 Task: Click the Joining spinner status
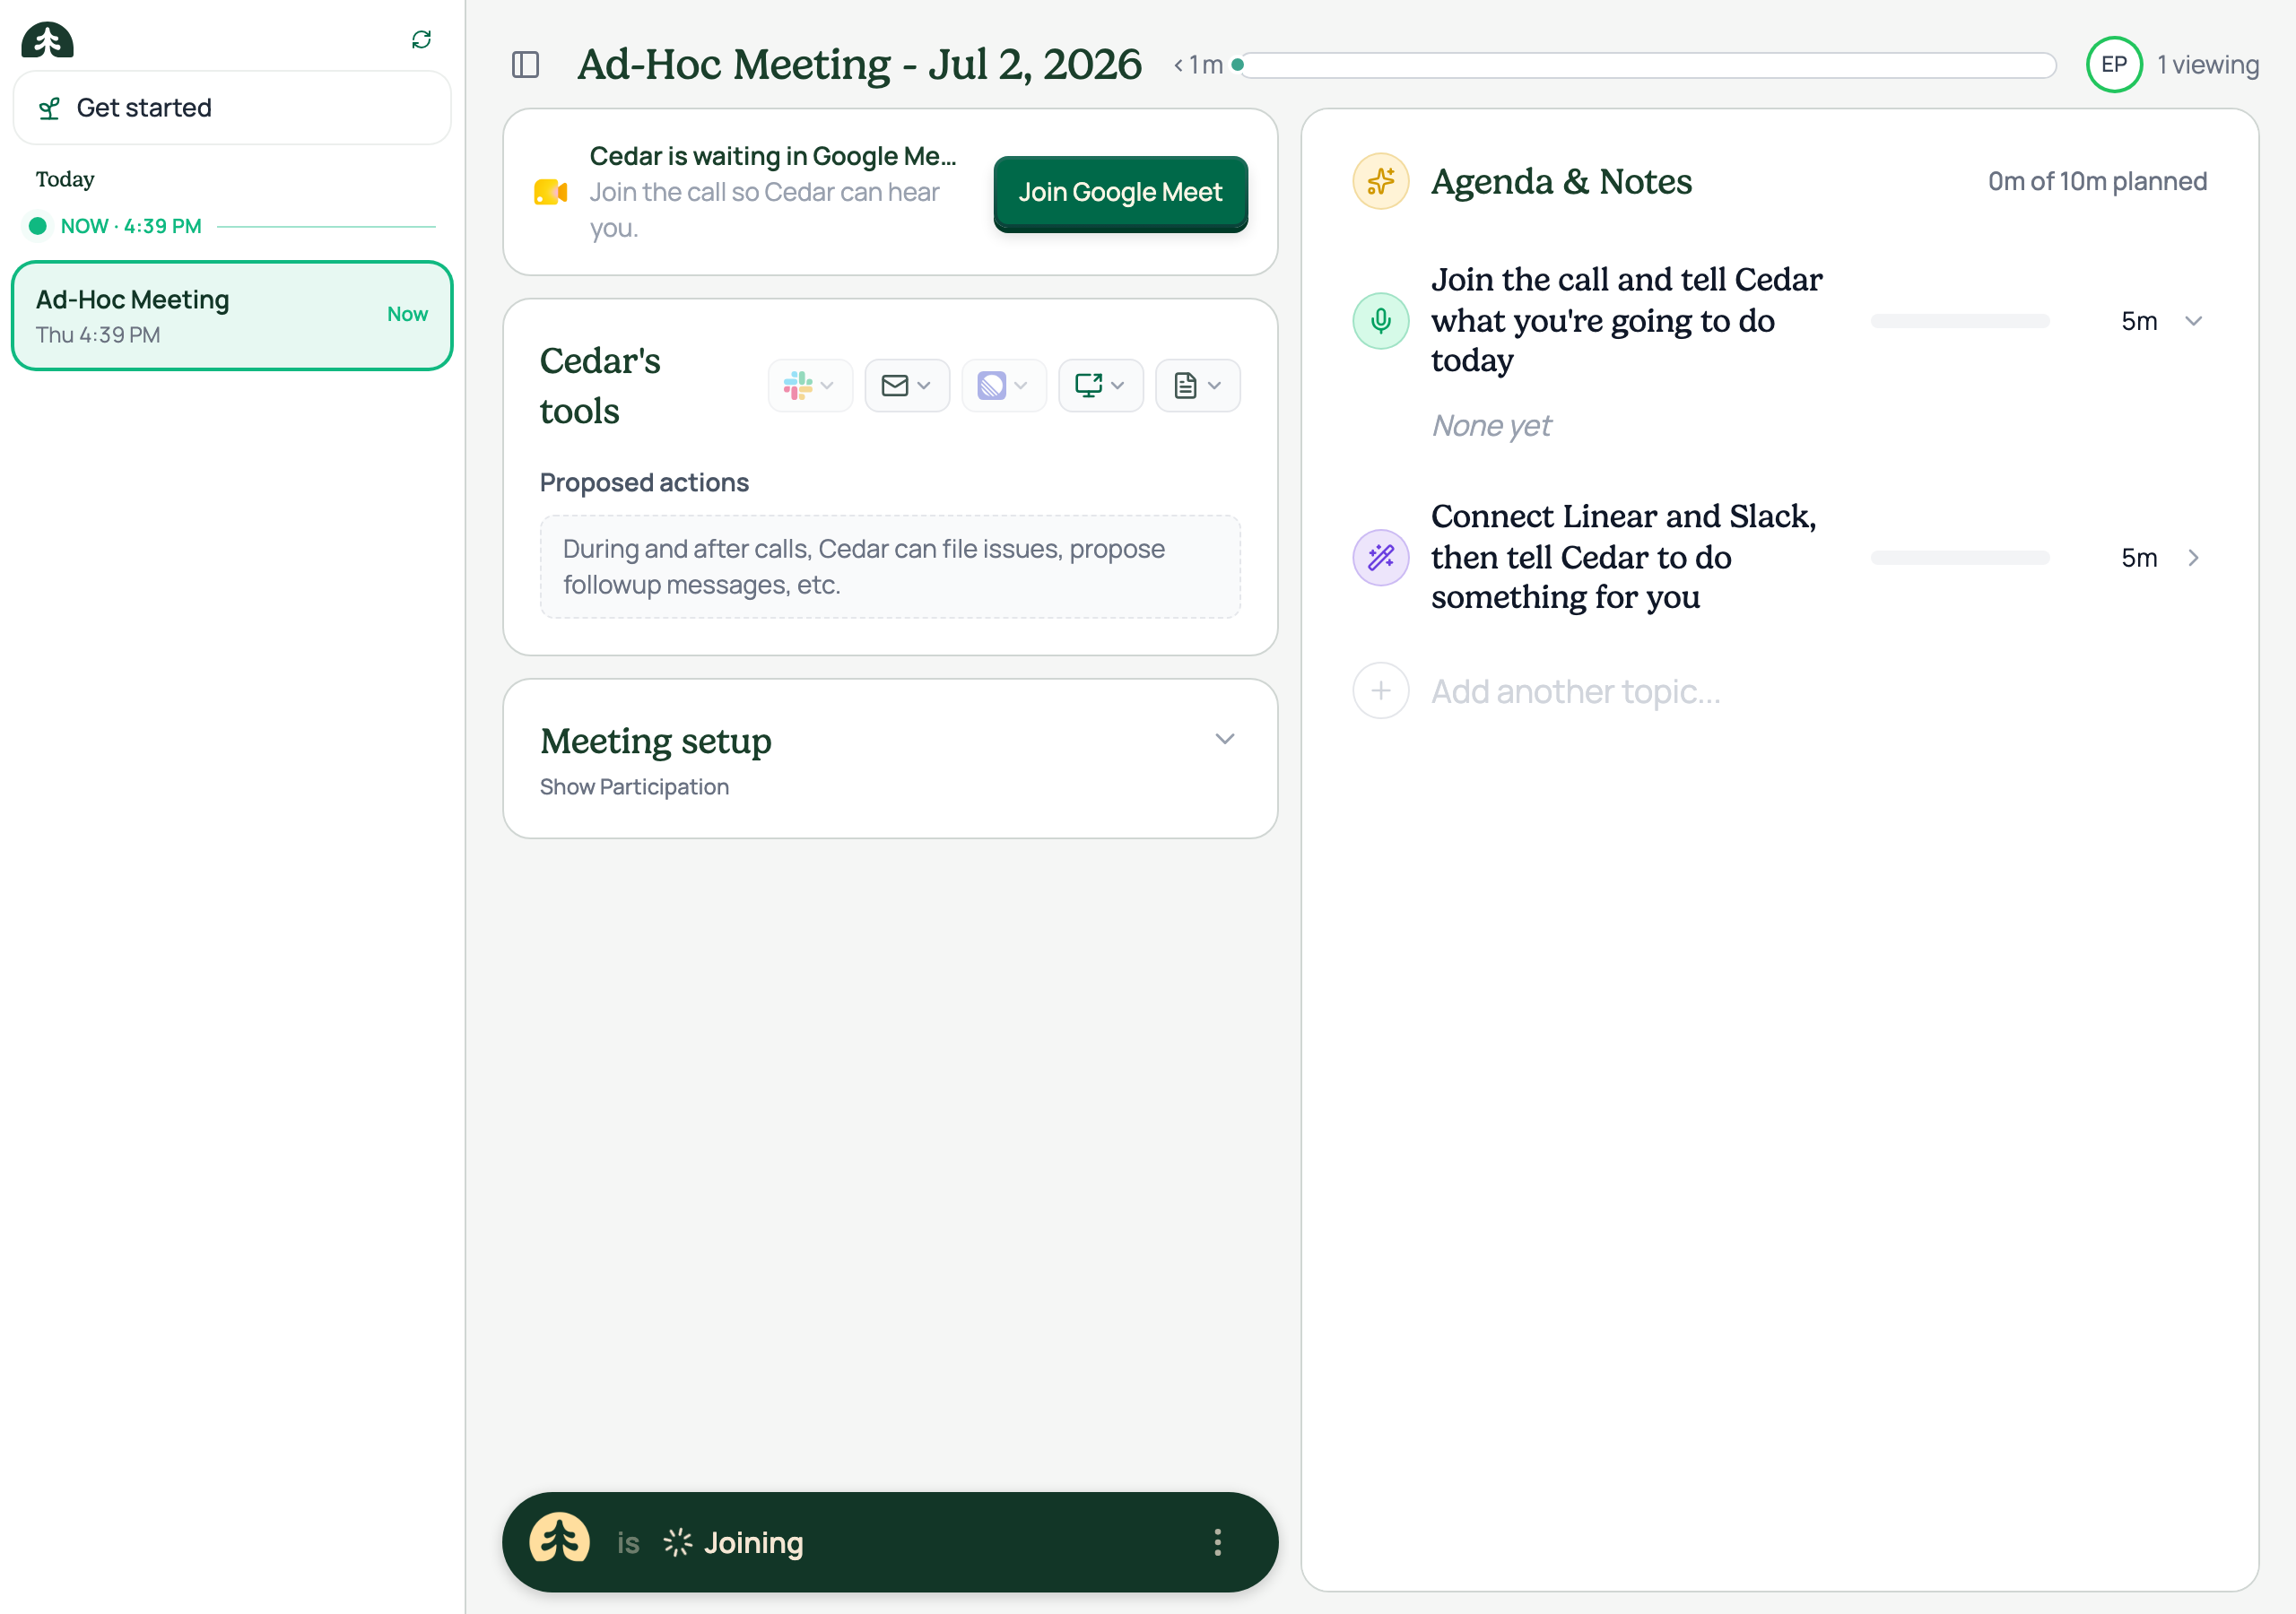tap(733, 1543)
